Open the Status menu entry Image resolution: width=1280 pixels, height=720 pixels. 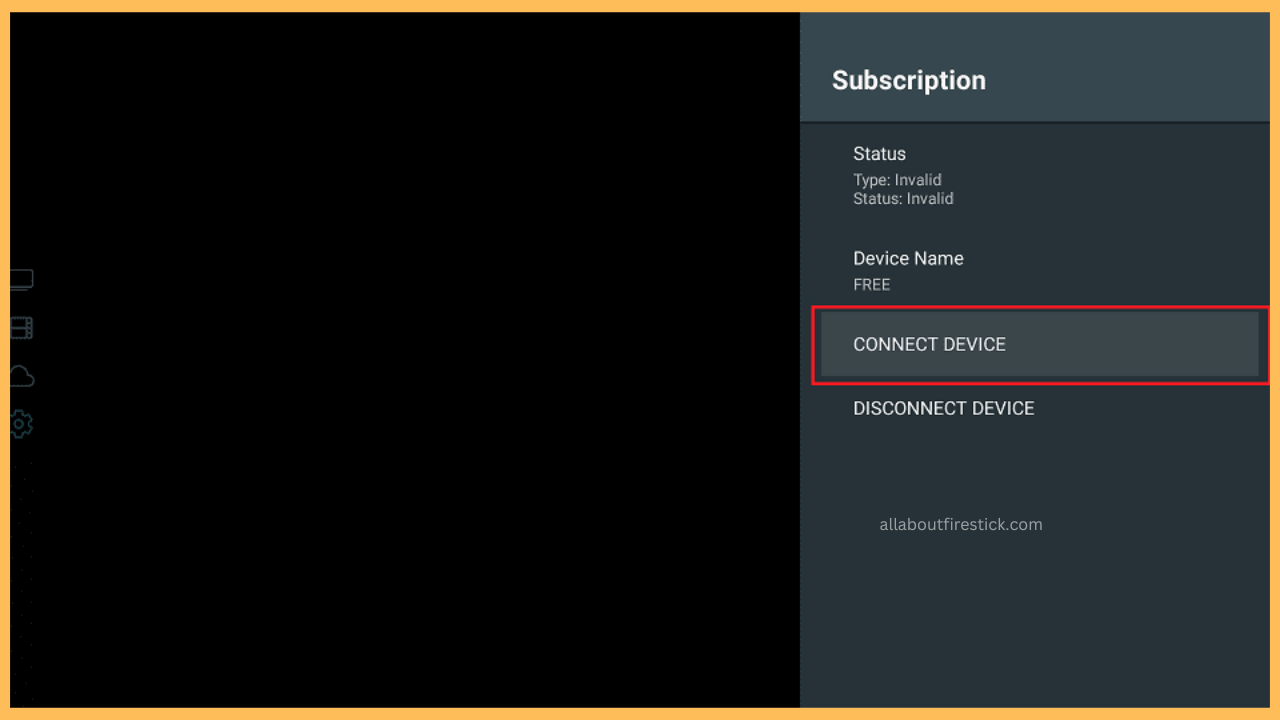879,154
